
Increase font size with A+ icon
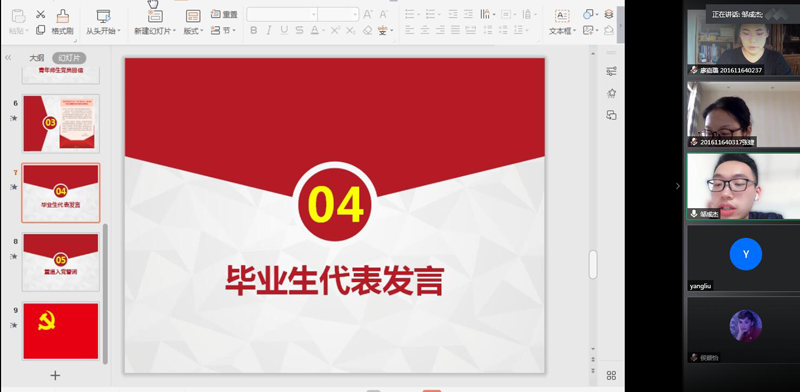pyautogui.click(x=368, y=14)
